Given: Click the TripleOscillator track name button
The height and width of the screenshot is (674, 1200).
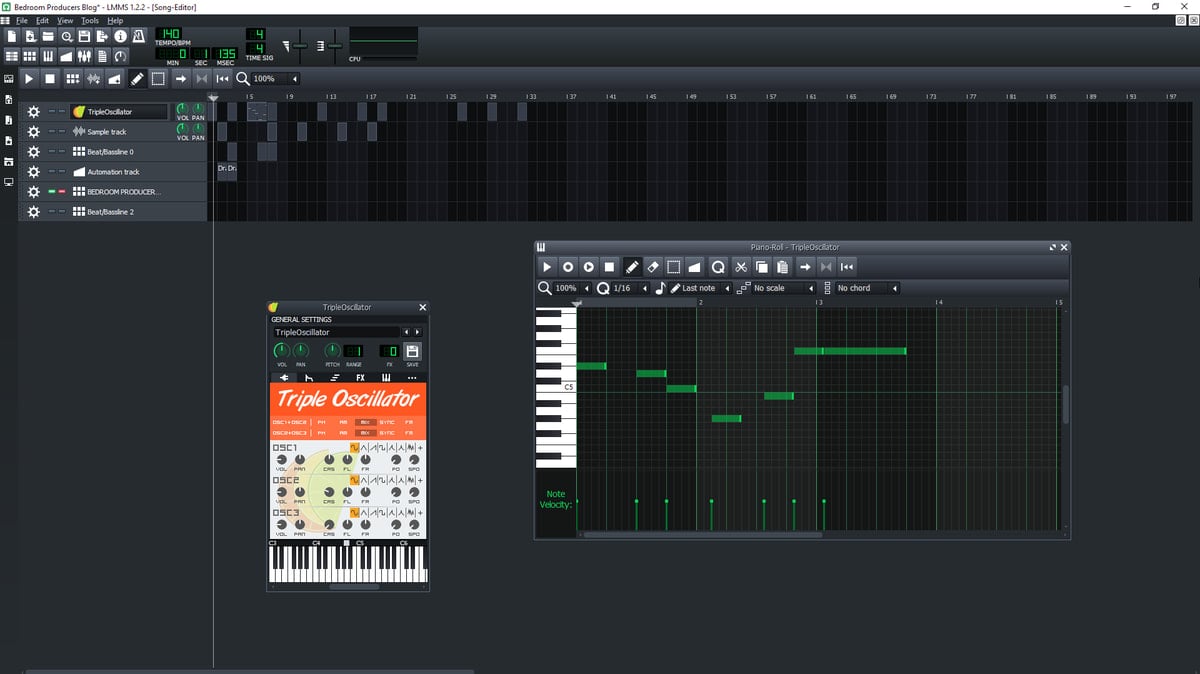Looking at the screenshot, I should tap(118, 111).
